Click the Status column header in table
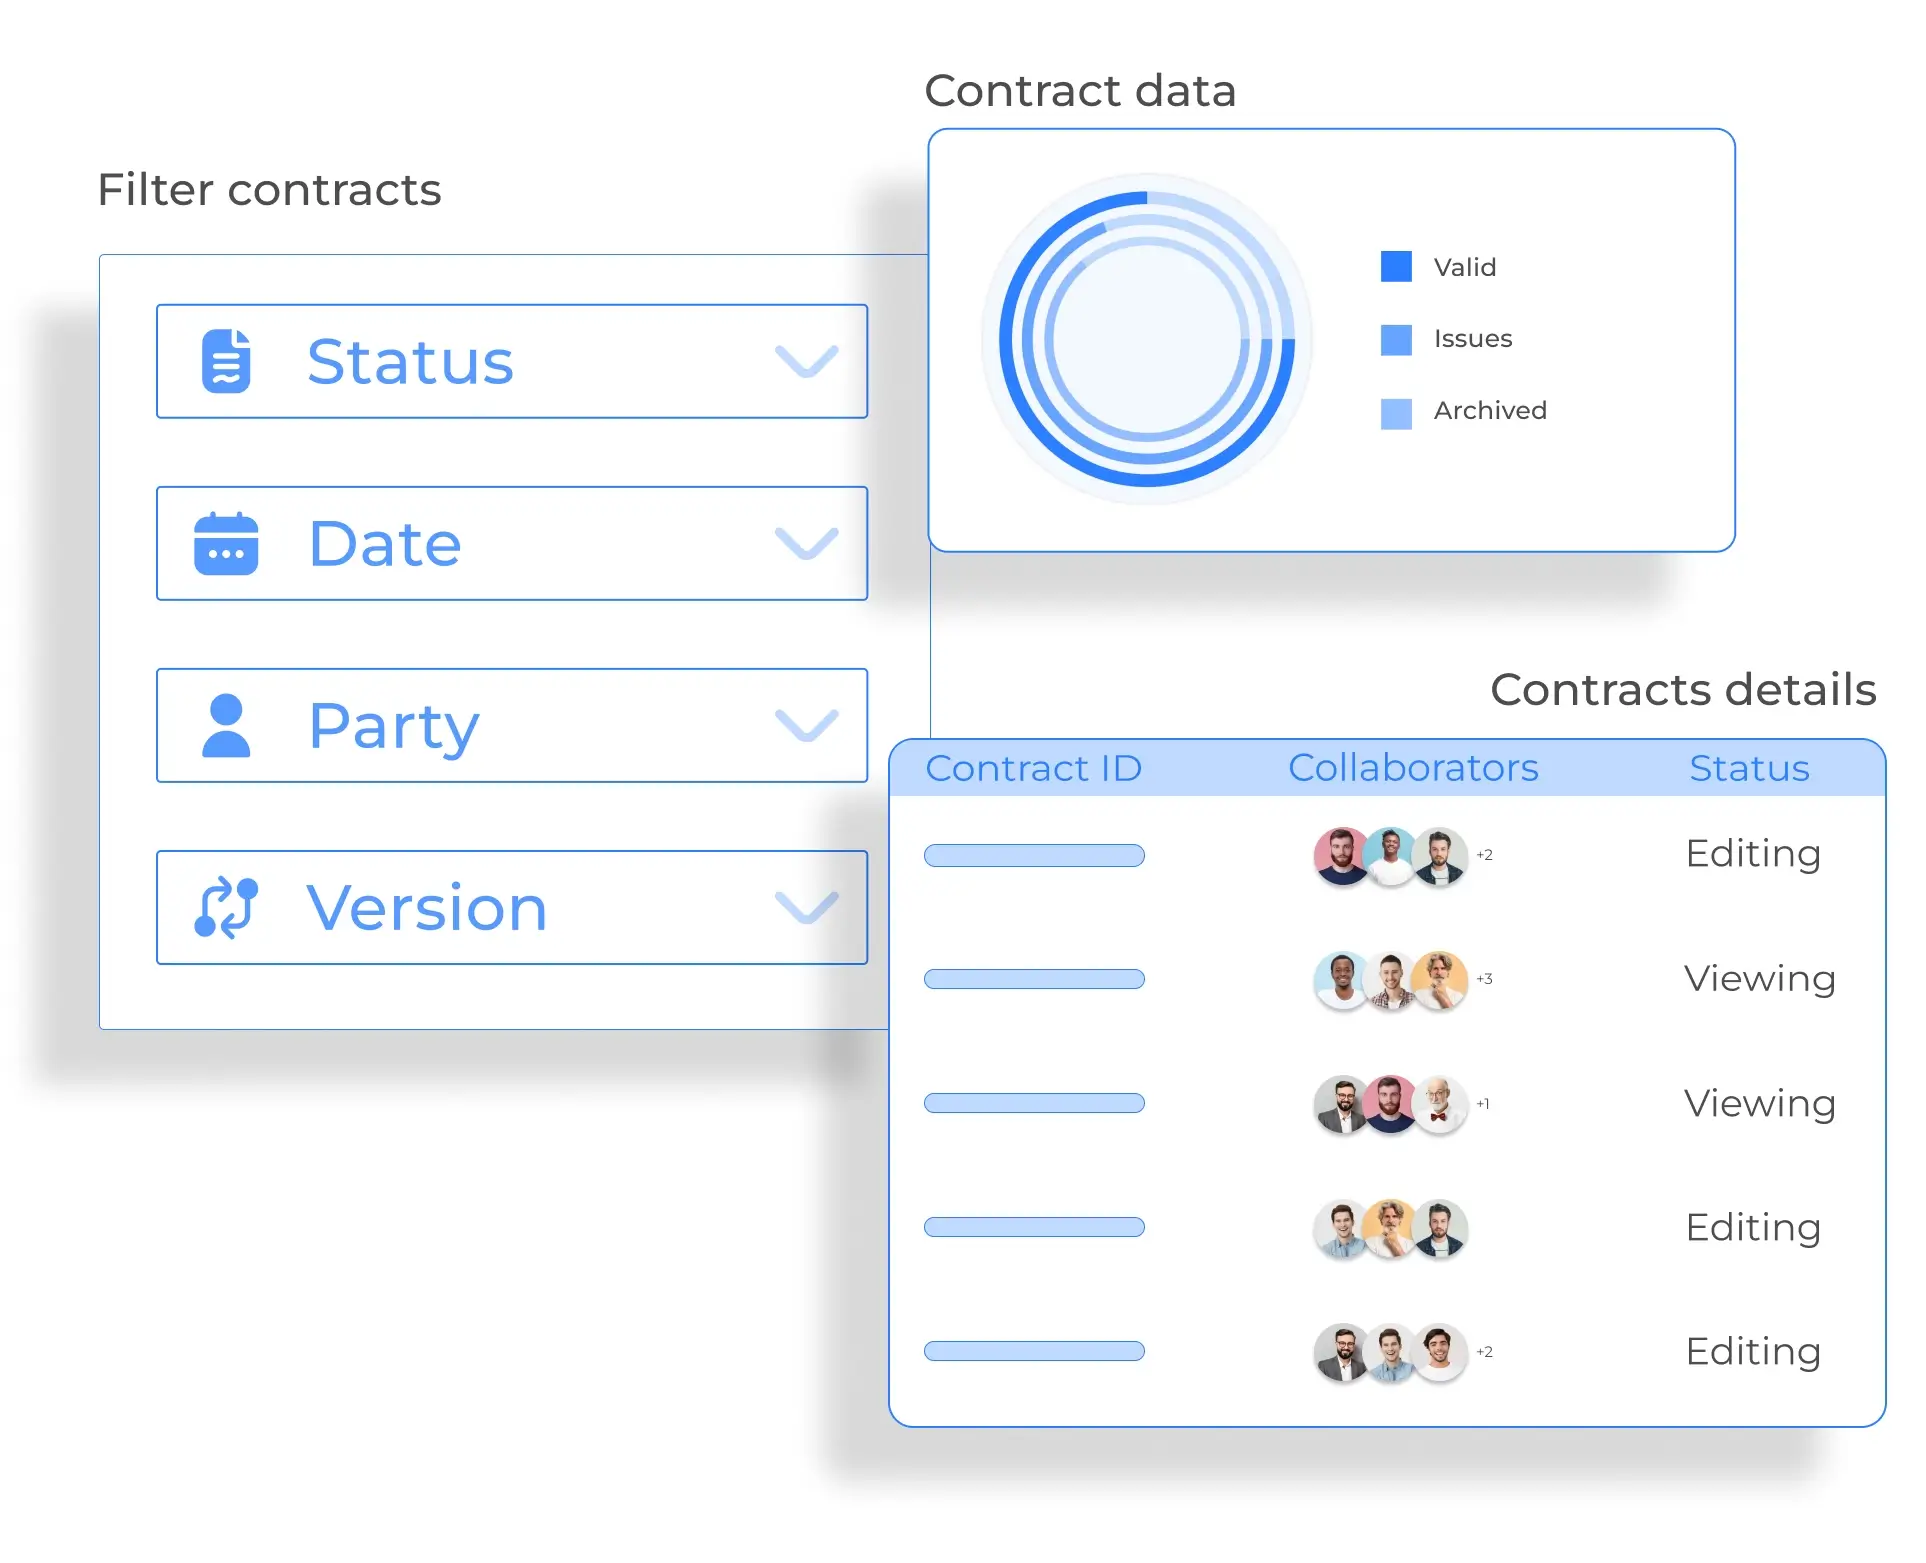The width and height of the screenshot is (1926, 1563). pyautogui.click(x=1749, y=768)
